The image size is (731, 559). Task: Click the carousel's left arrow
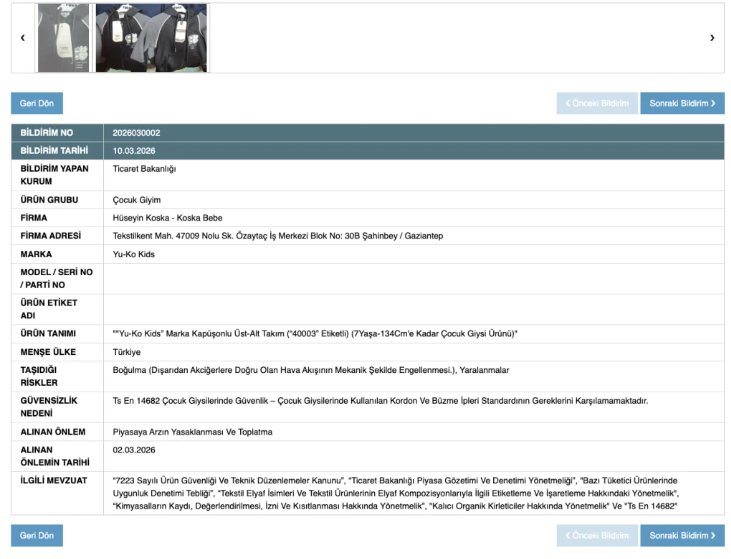tap(22, 38)
